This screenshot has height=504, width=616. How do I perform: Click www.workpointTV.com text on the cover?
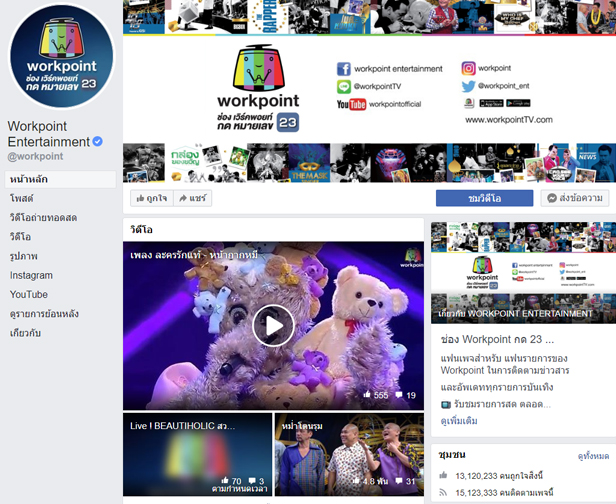(509, 120)
